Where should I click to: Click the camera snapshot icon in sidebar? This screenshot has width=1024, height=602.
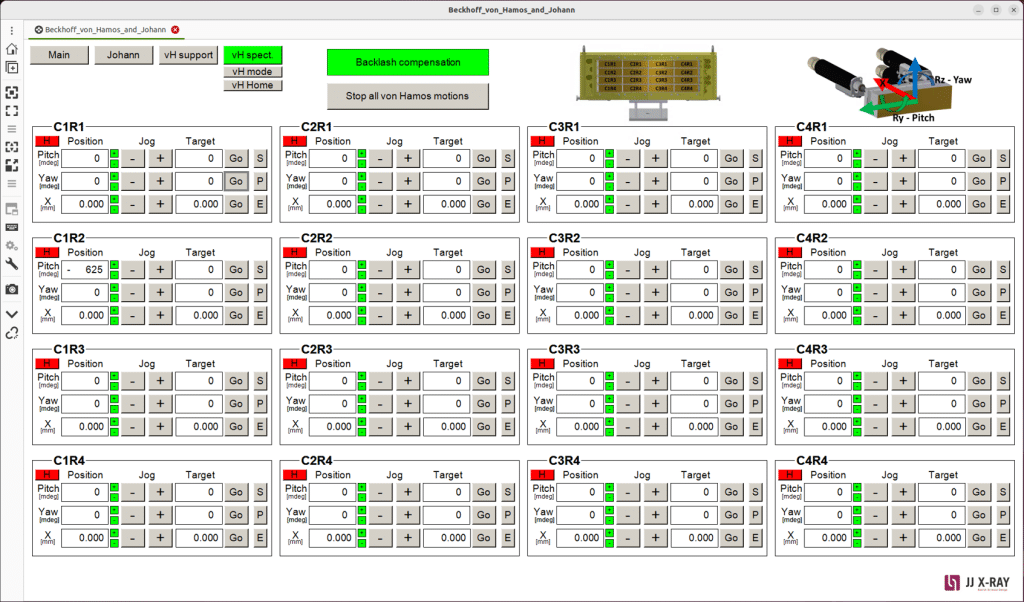tap(12, 288)
